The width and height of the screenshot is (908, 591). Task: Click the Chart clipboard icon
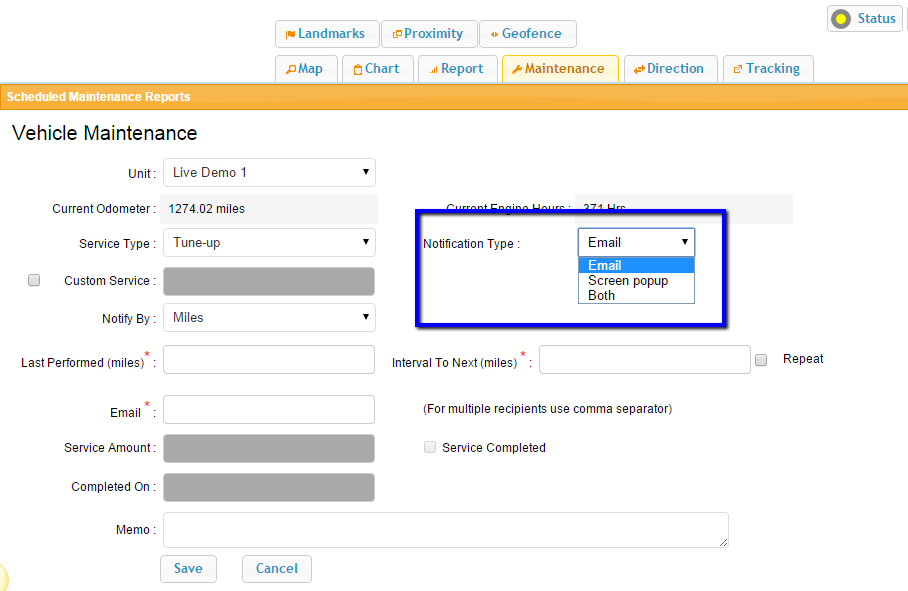coord(358,69)
